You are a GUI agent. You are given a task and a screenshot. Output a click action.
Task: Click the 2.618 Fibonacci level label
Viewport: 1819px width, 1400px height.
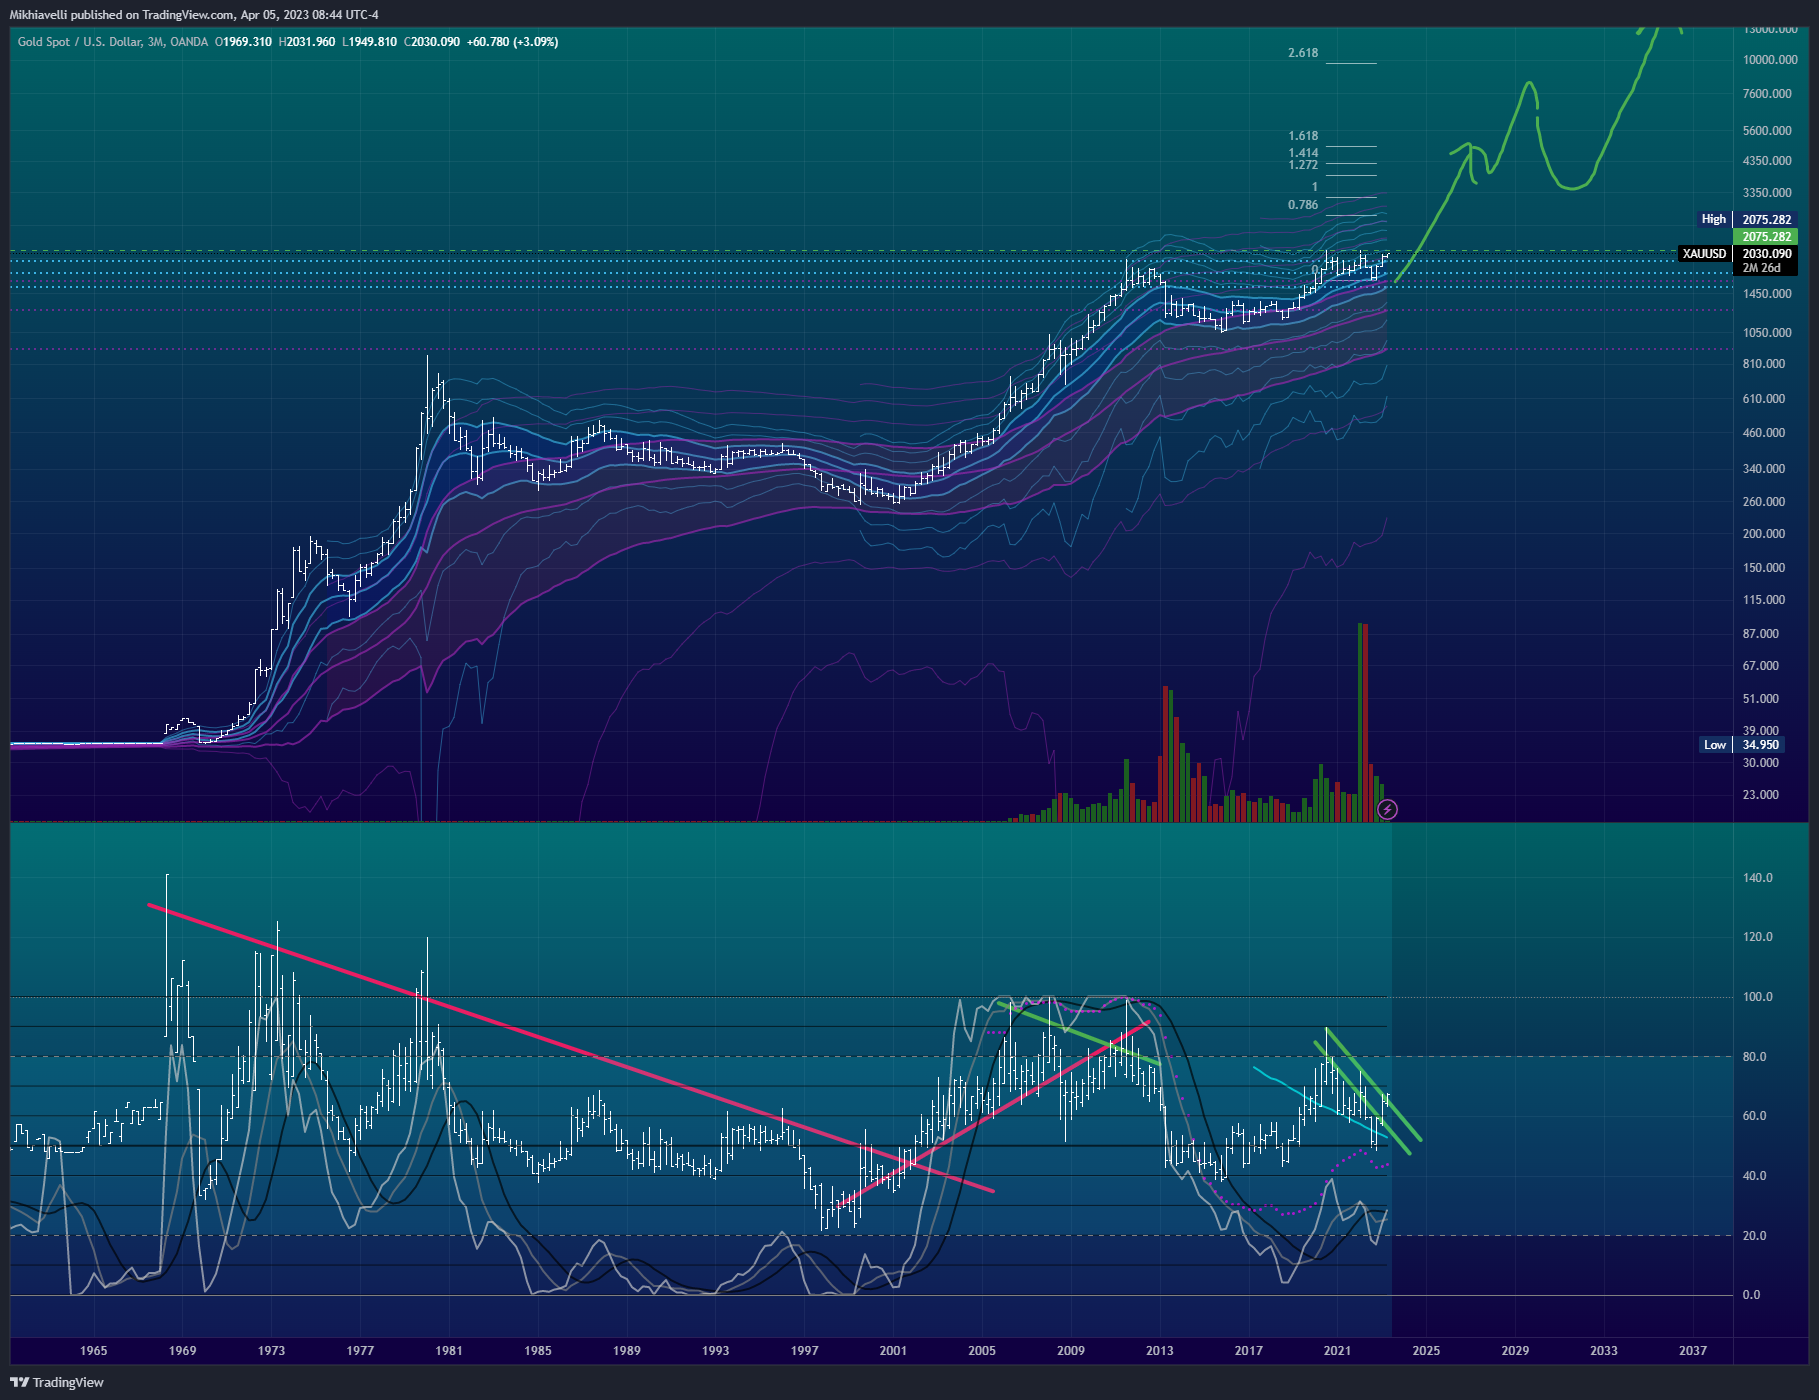(1303, 53)
